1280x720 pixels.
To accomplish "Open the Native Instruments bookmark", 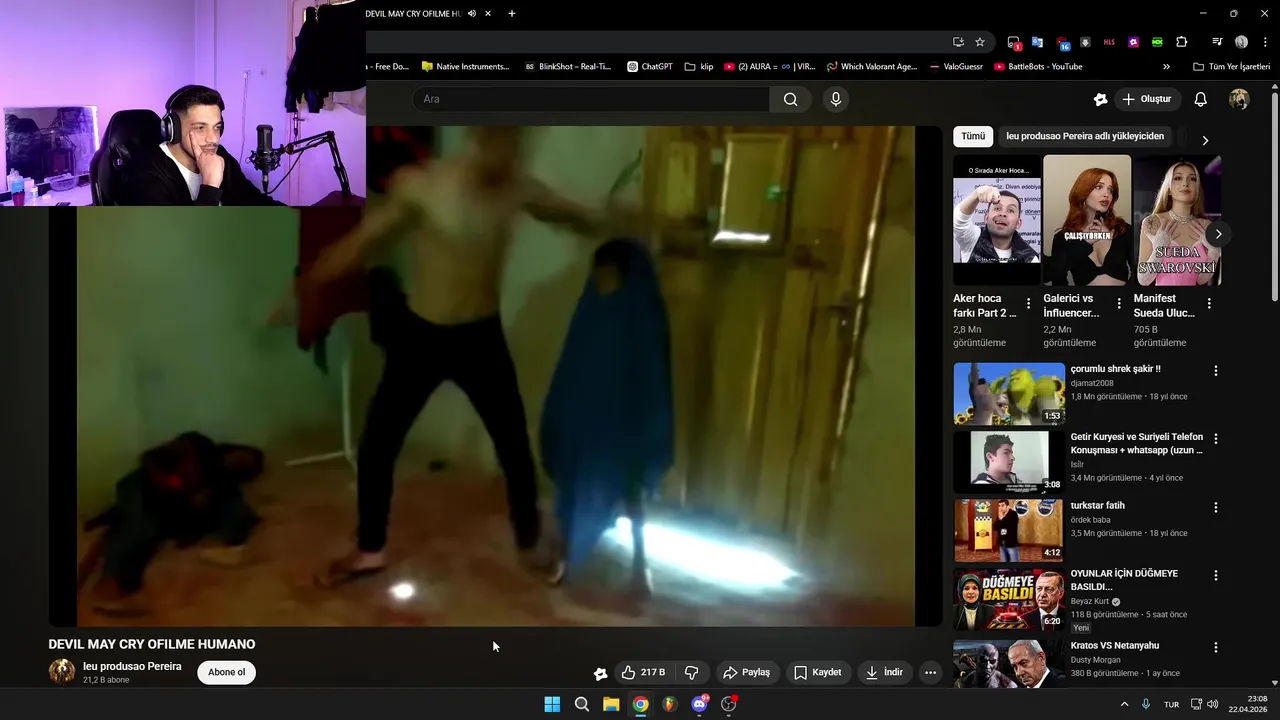I will click(465, 67).
